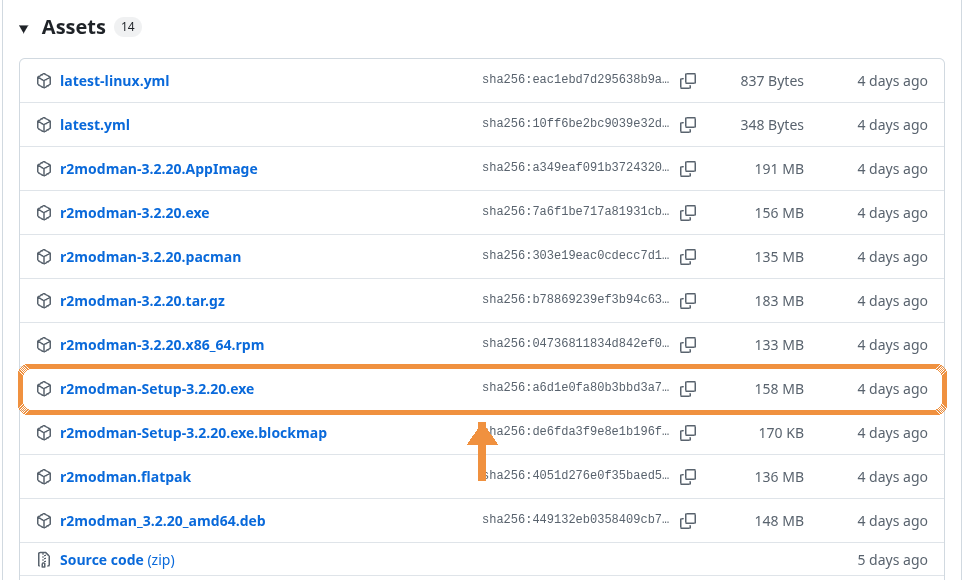970x580 pixels.
Task: Copy sha256 hash for r2modman-3.2.20.tar.gz
Action: point(688,301)
